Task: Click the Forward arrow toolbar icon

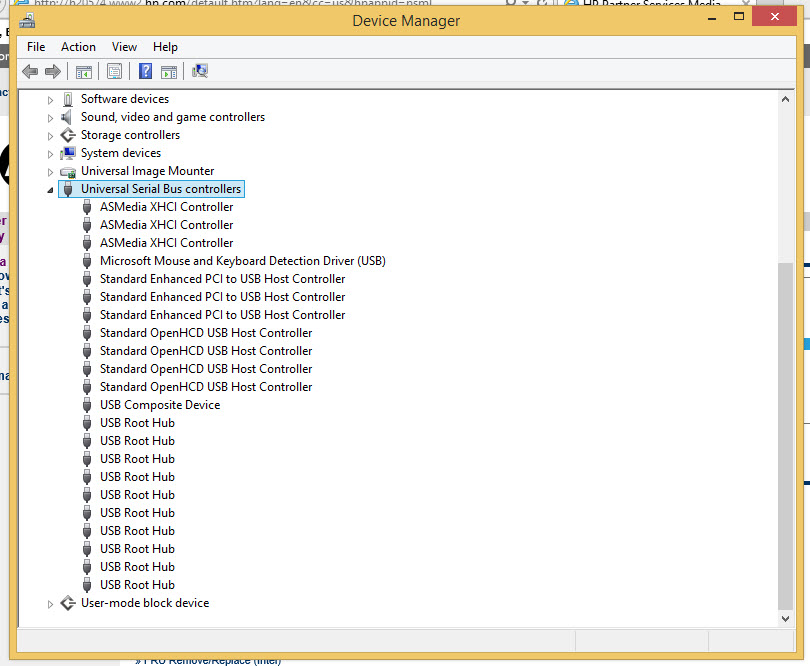Action: click(x=52, y=71)
